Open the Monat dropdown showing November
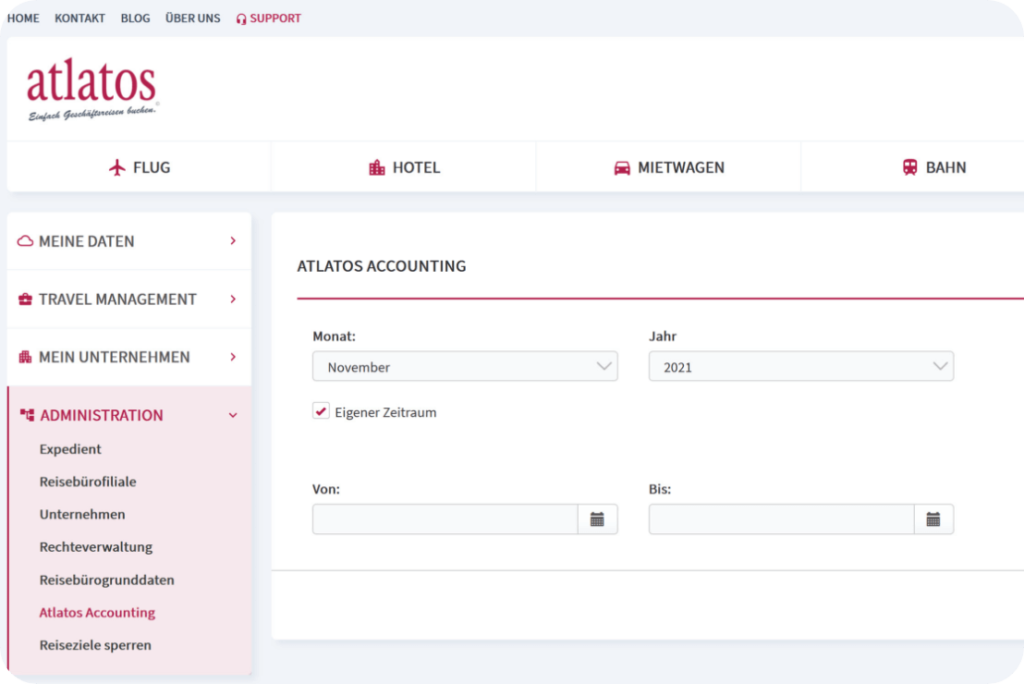 [464, 367]
